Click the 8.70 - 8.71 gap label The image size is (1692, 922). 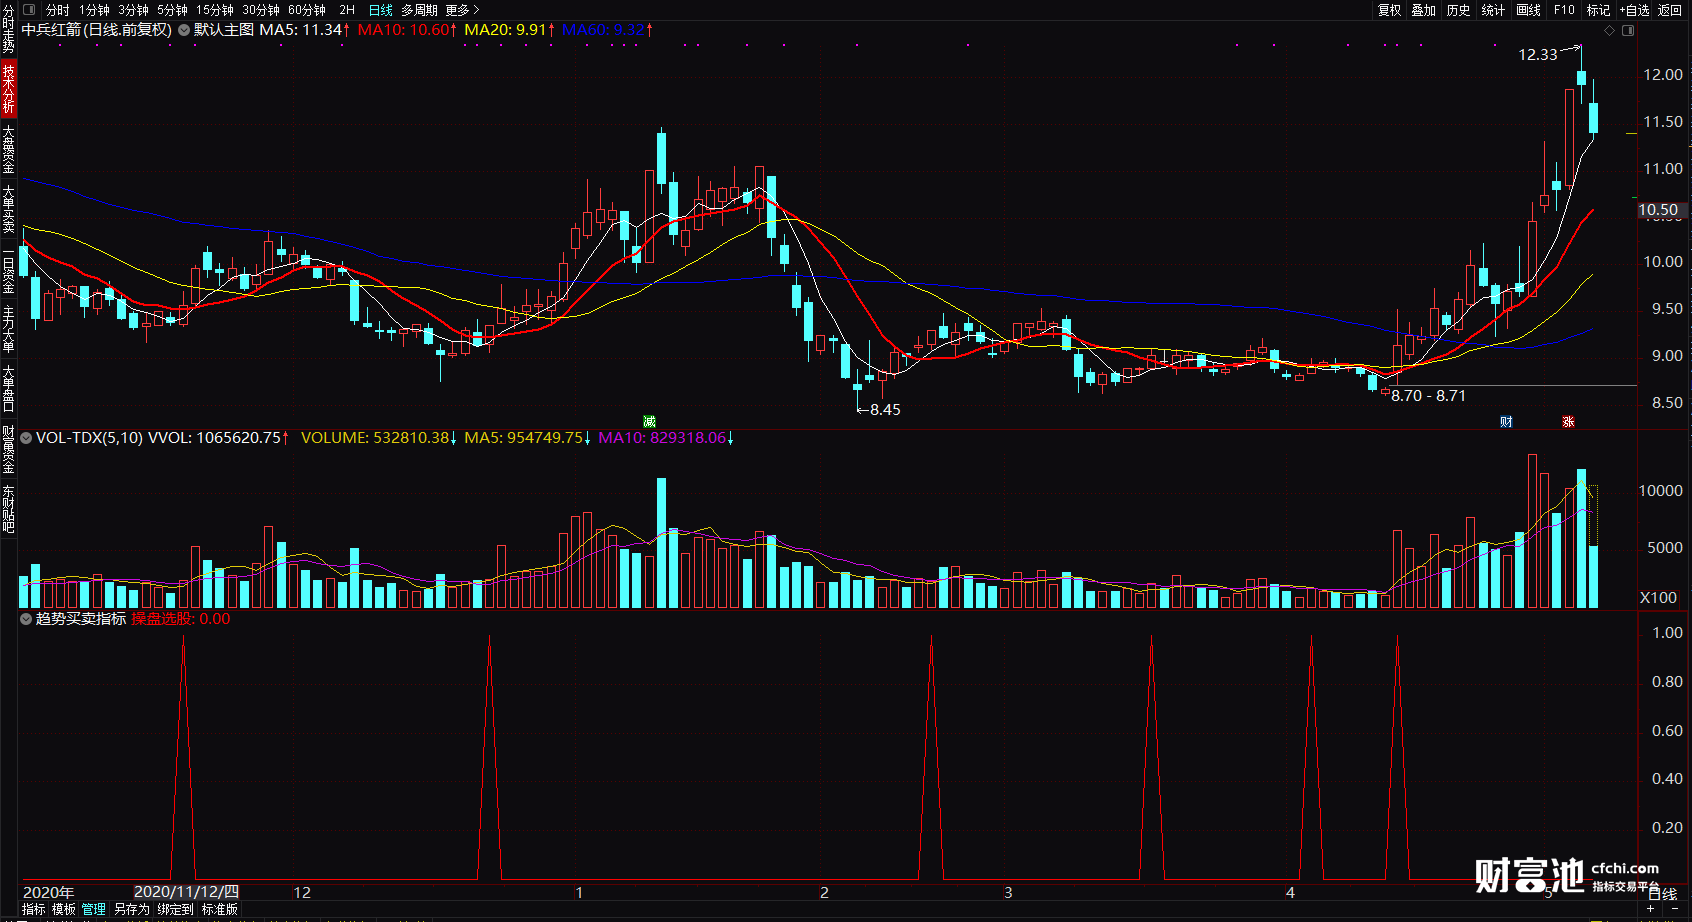(x=1428, y=396)
